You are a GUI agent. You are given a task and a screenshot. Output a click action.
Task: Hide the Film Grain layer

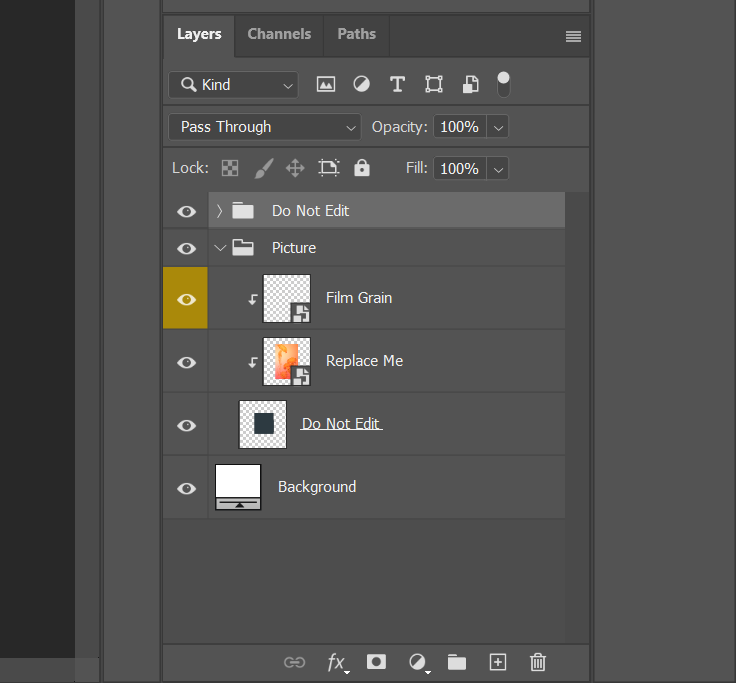pyautogui.click(x=186, y=299)
